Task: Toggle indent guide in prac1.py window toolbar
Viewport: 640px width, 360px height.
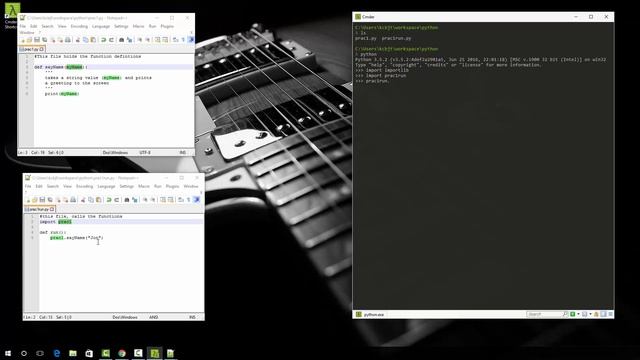Action: point(191,40)
